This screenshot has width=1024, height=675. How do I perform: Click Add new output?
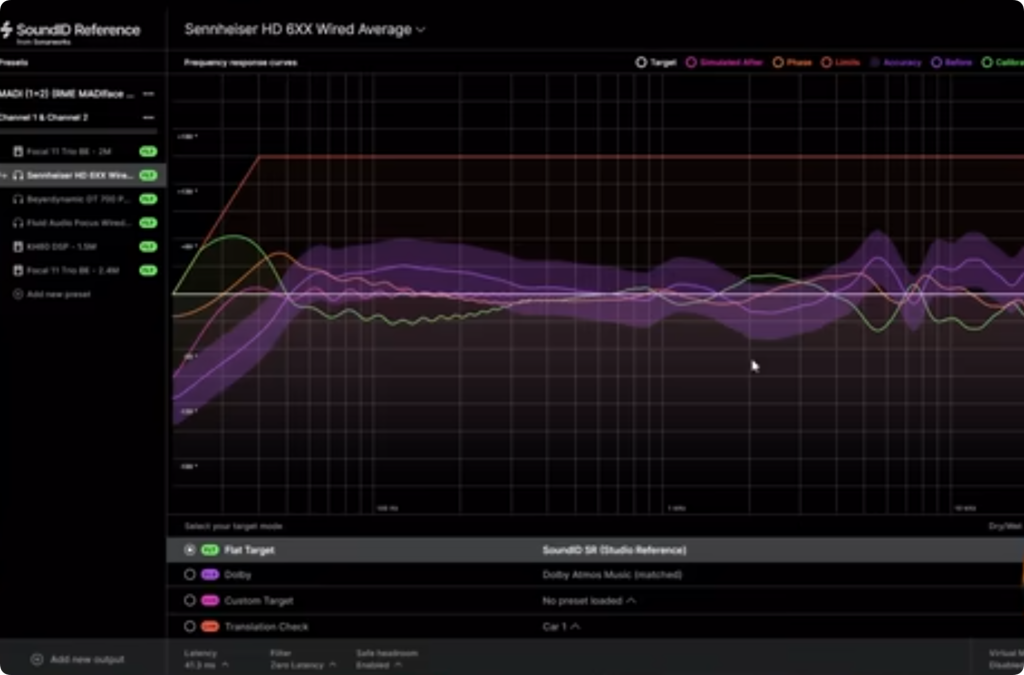click(87, 659)
